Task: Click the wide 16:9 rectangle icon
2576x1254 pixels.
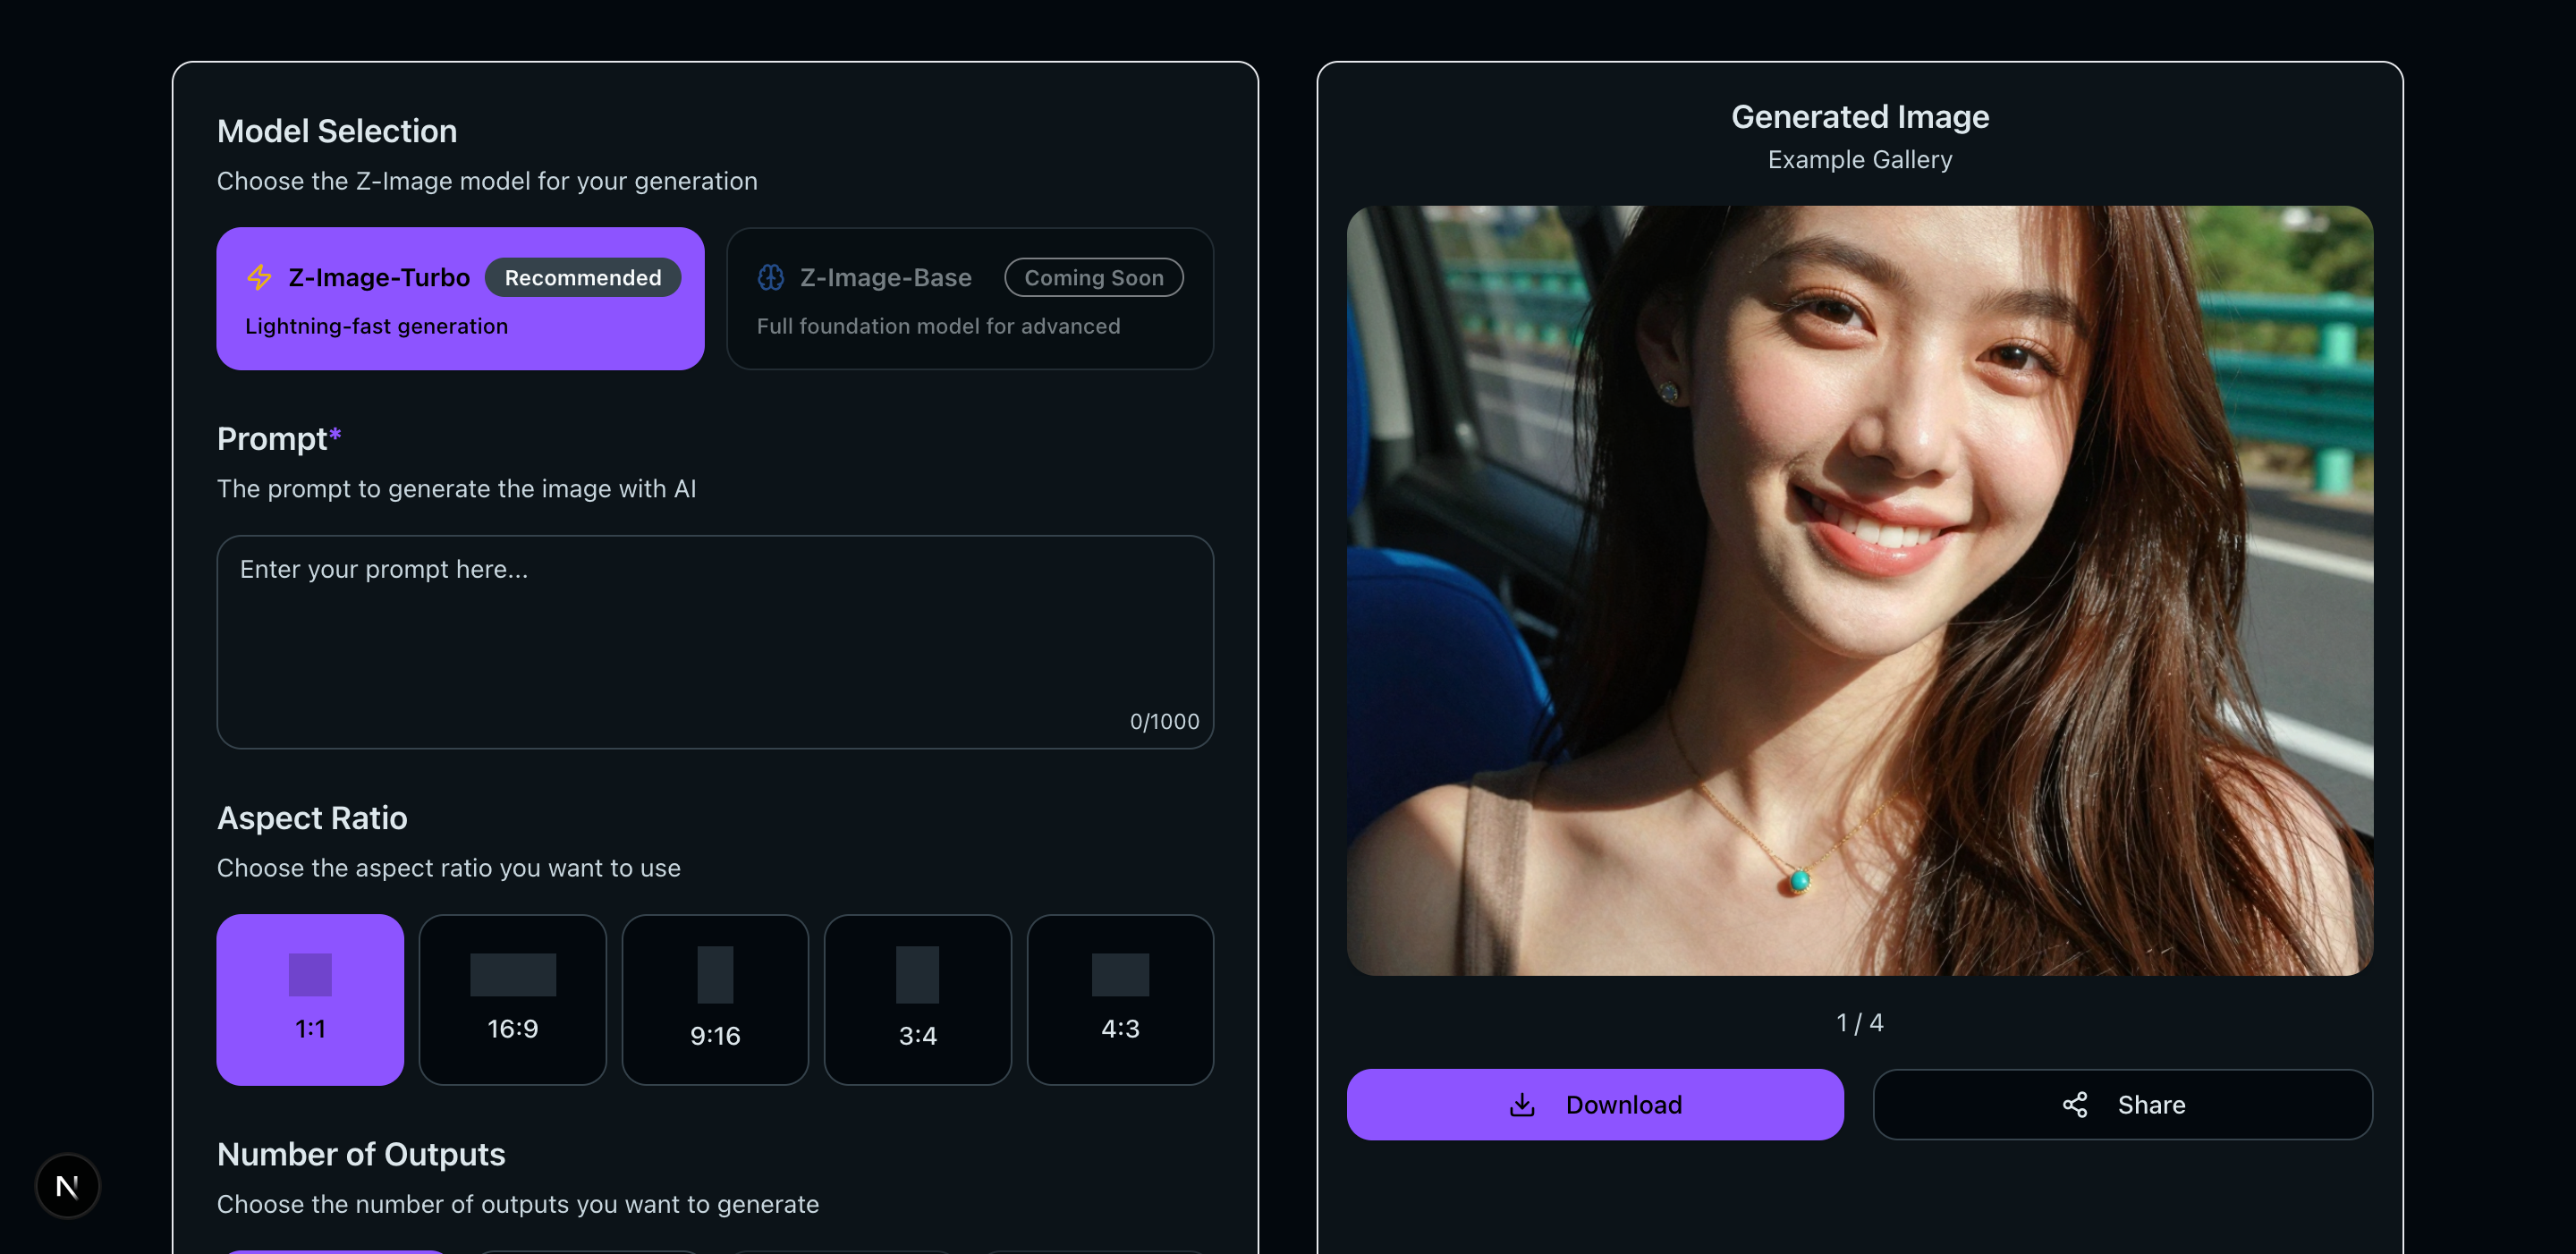Action: (512, 974)
